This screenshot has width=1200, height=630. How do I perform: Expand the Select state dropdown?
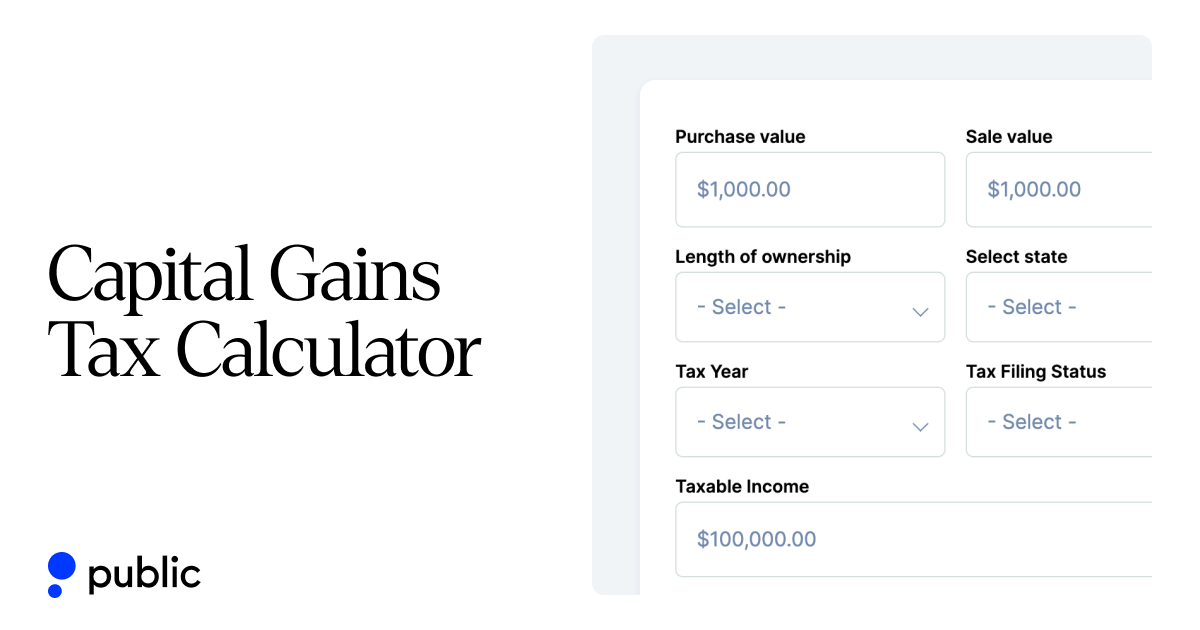(x=1058, y=307)
